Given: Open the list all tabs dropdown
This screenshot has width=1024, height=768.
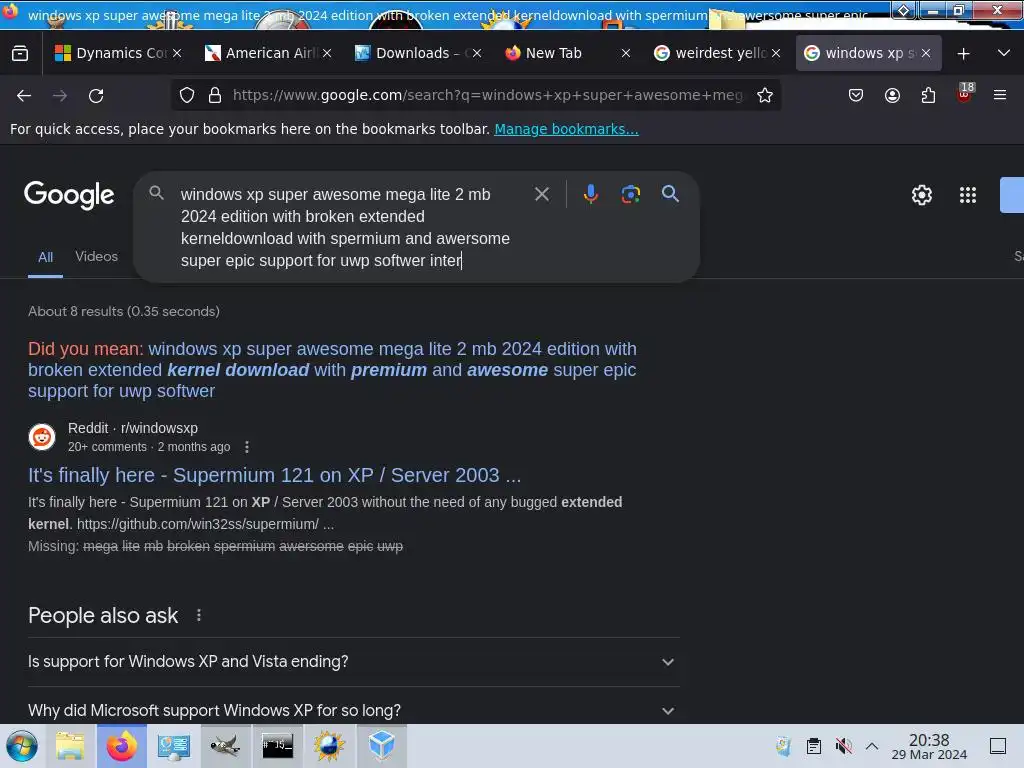Looking at the screenshot, I should [1004, 53].
